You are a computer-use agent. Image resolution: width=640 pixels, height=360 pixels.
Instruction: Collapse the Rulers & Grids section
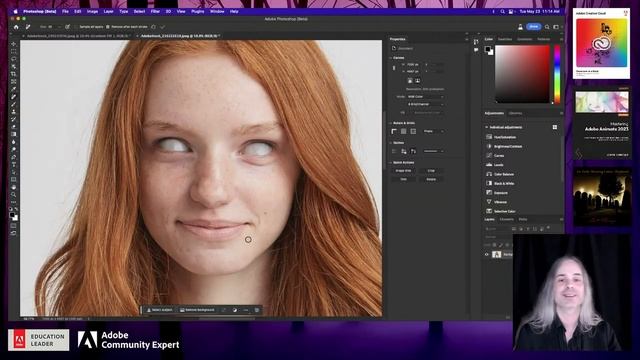[x=391, y=123]
